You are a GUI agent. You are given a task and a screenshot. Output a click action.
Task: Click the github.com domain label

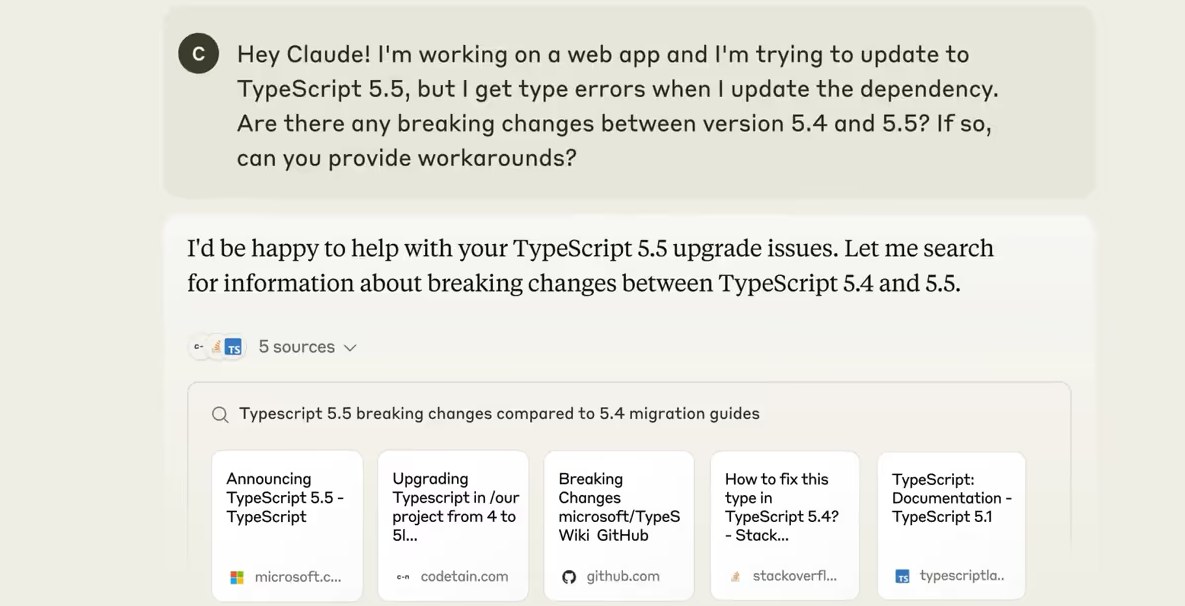pos(623,577)
